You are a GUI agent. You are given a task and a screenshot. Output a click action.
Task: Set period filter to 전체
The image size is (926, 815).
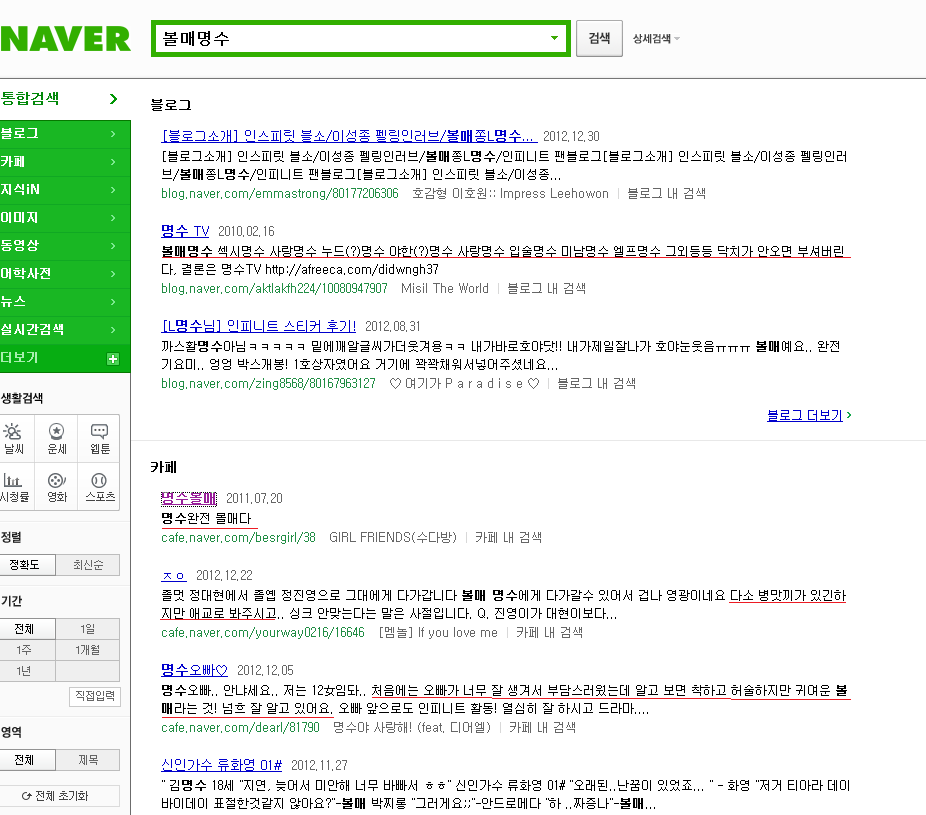click(27, 629)
